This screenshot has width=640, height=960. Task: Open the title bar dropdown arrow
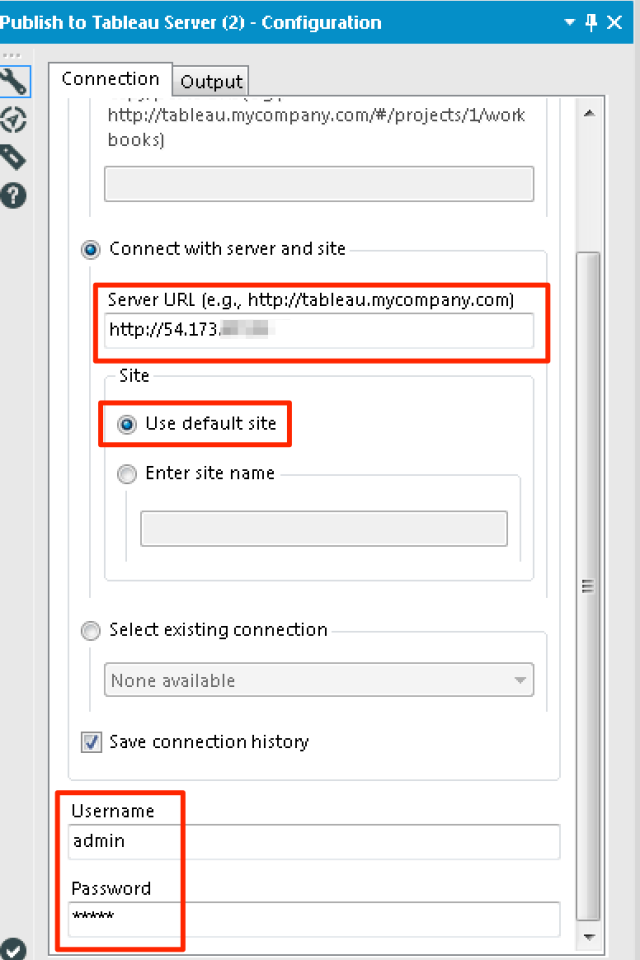pos(568,22)
